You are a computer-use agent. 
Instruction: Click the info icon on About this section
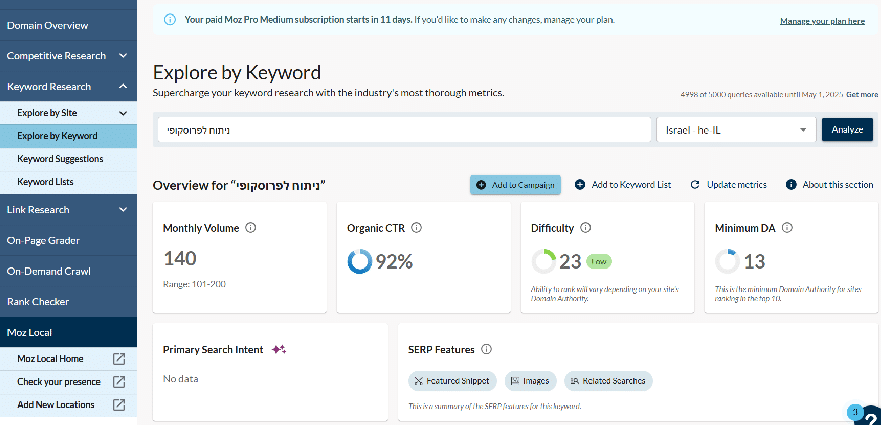tap(791, 184)
